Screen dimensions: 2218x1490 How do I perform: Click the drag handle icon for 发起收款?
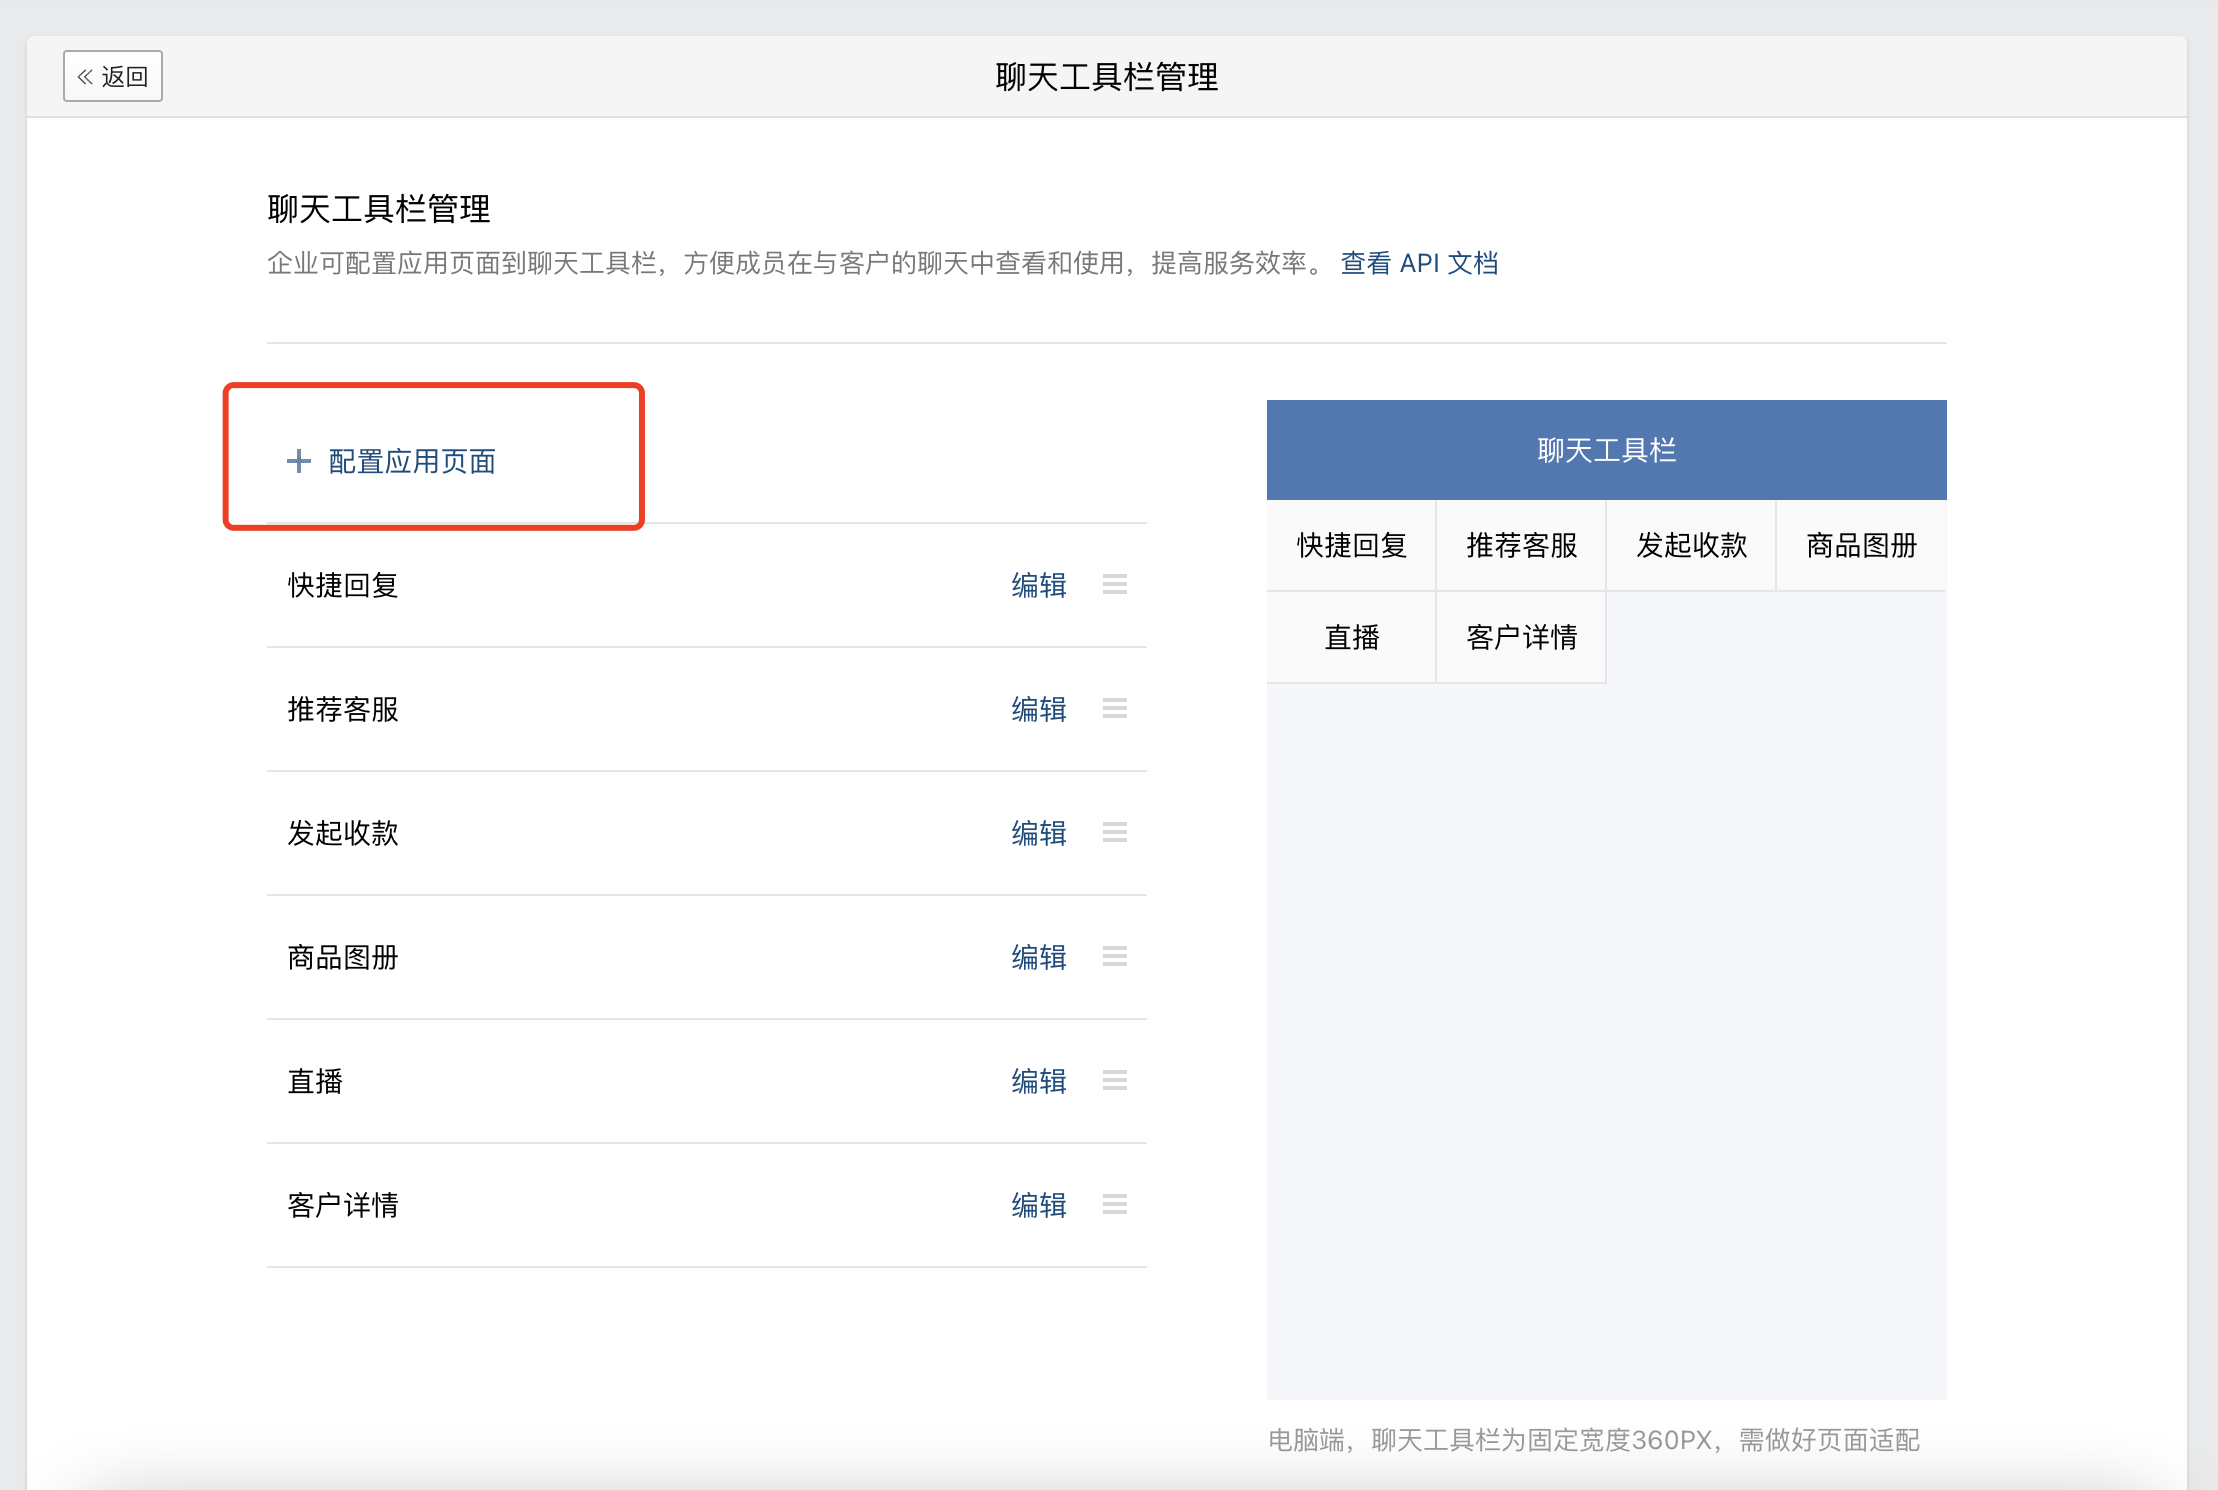1115,832
